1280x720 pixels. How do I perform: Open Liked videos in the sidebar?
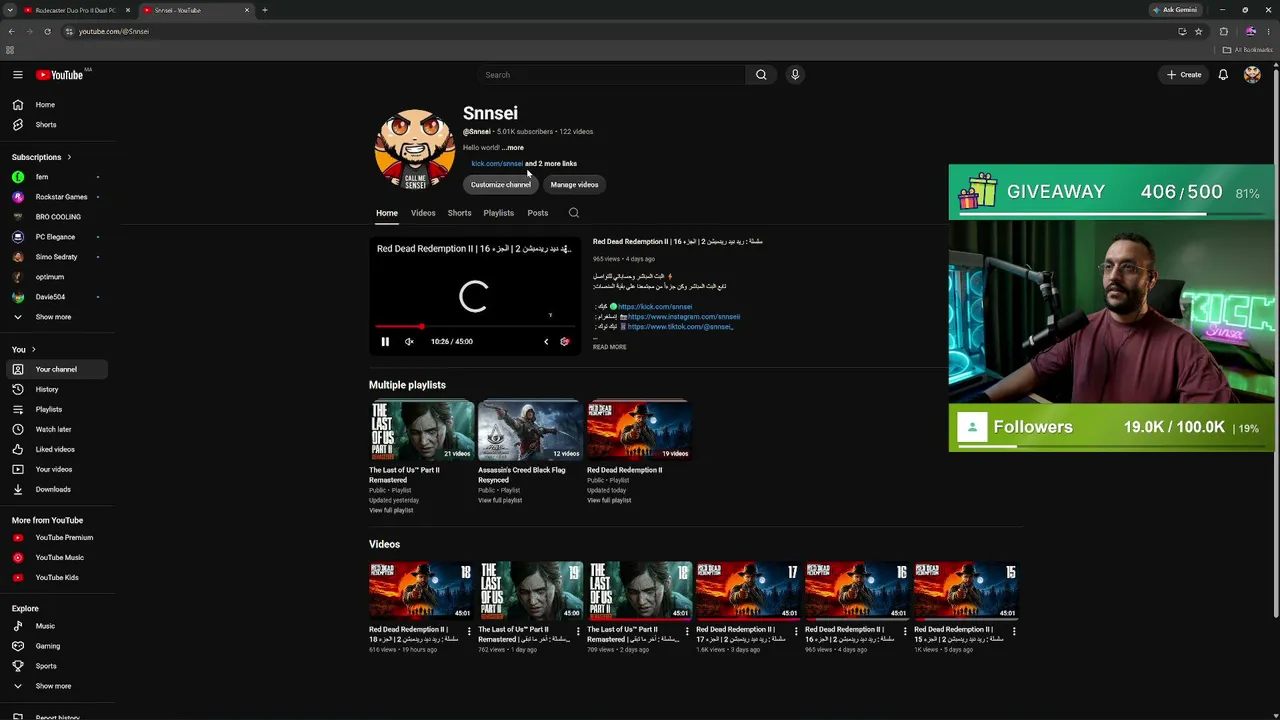(x=56, y=449)
